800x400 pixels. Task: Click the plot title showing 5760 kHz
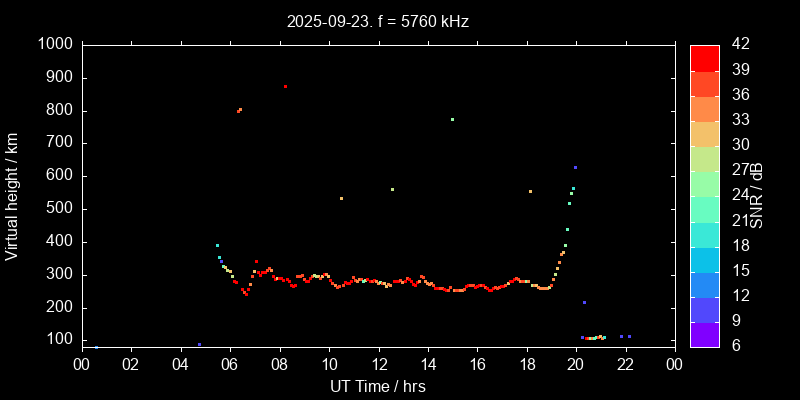click(x=378, y=20)
